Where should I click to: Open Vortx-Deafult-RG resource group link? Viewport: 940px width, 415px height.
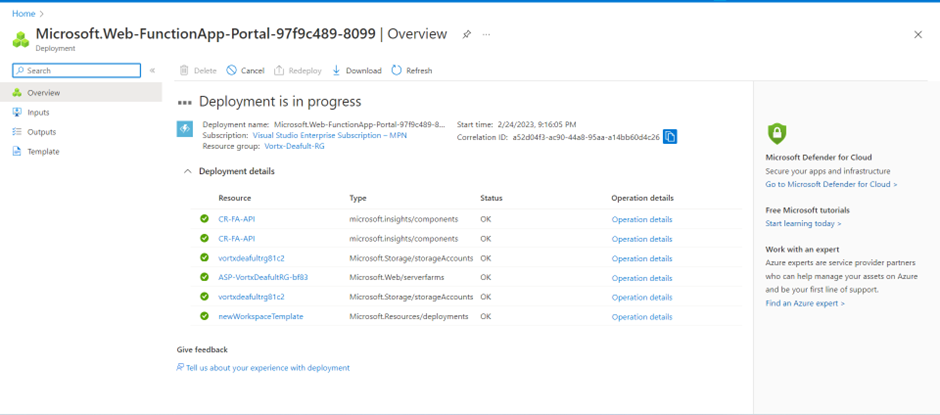294,146
